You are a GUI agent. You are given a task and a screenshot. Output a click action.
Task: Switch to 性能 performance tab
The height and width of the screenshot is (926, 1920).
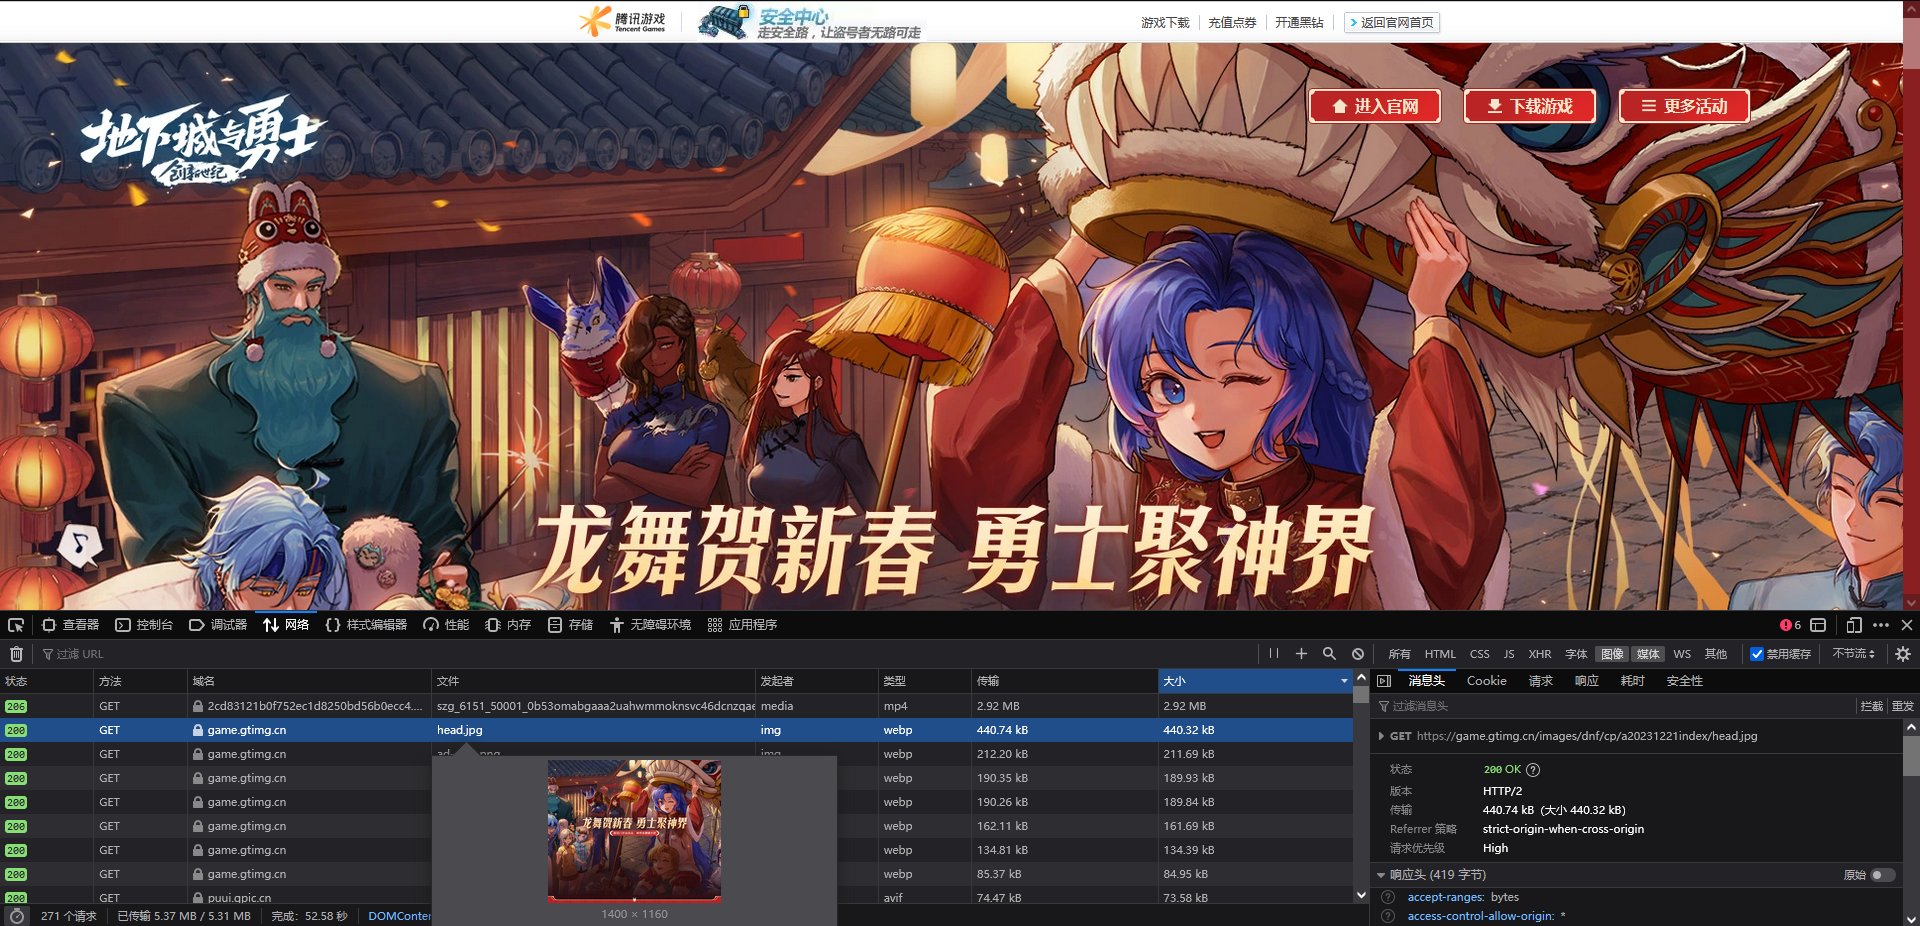click(x=446, y=625)
